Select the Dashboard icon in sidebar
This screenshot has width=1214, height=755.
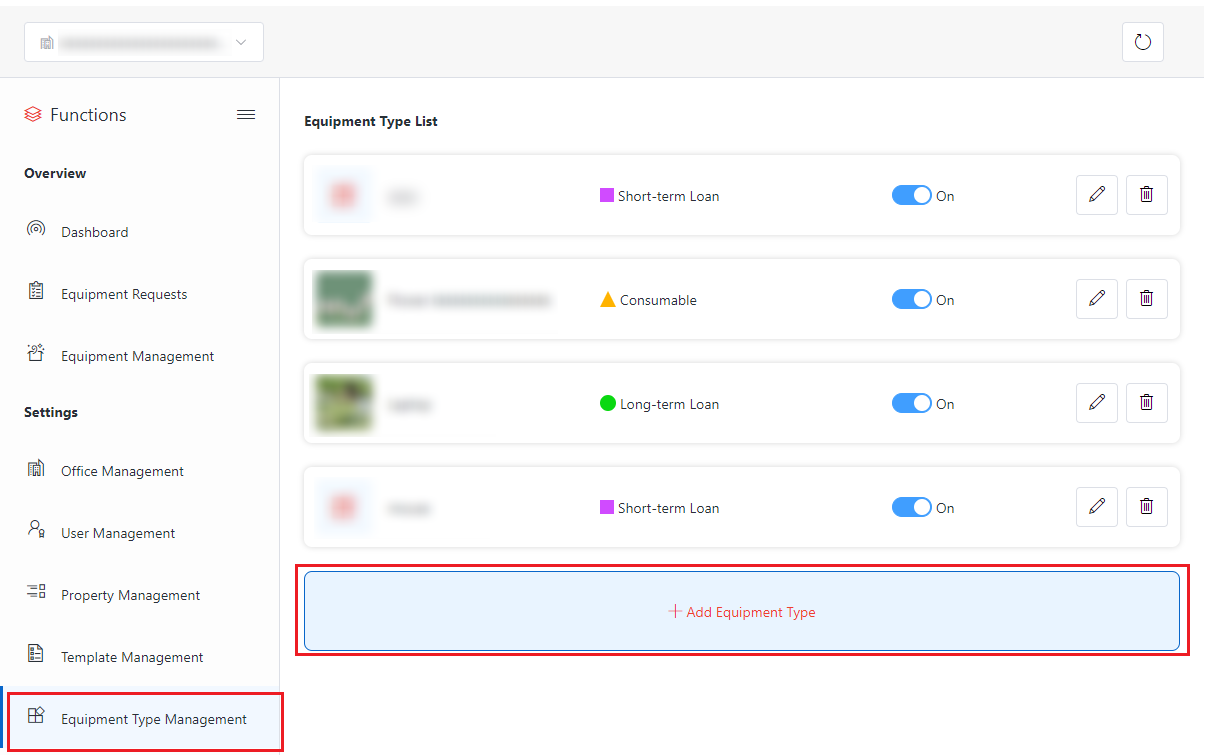(36, 231)
